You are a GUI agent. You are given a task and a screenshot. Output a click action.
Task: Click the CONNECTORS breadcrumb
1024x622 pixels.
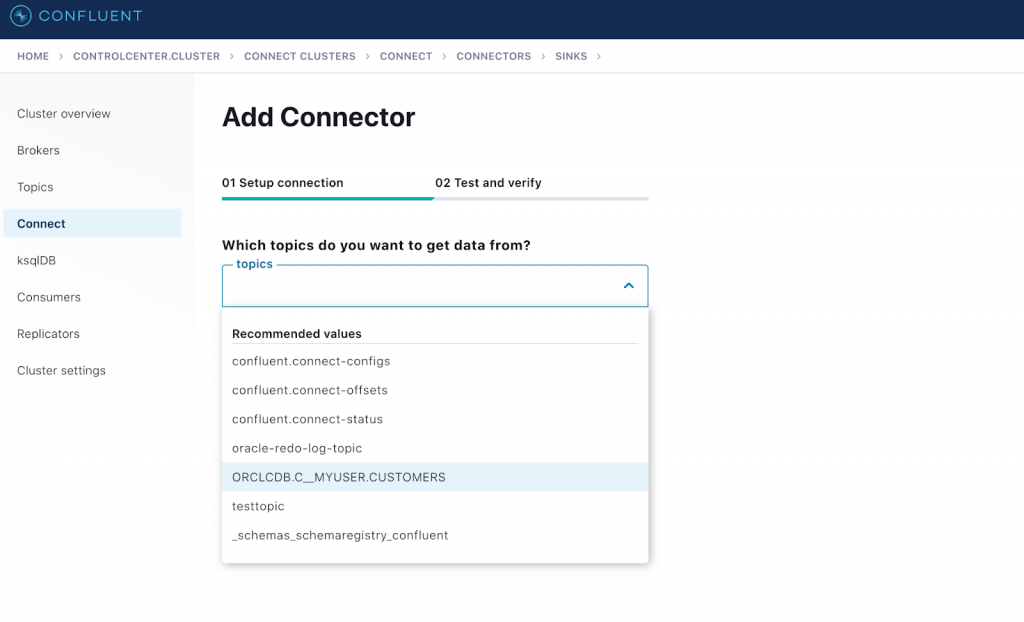pyautogui.click(x=493, y=56)
